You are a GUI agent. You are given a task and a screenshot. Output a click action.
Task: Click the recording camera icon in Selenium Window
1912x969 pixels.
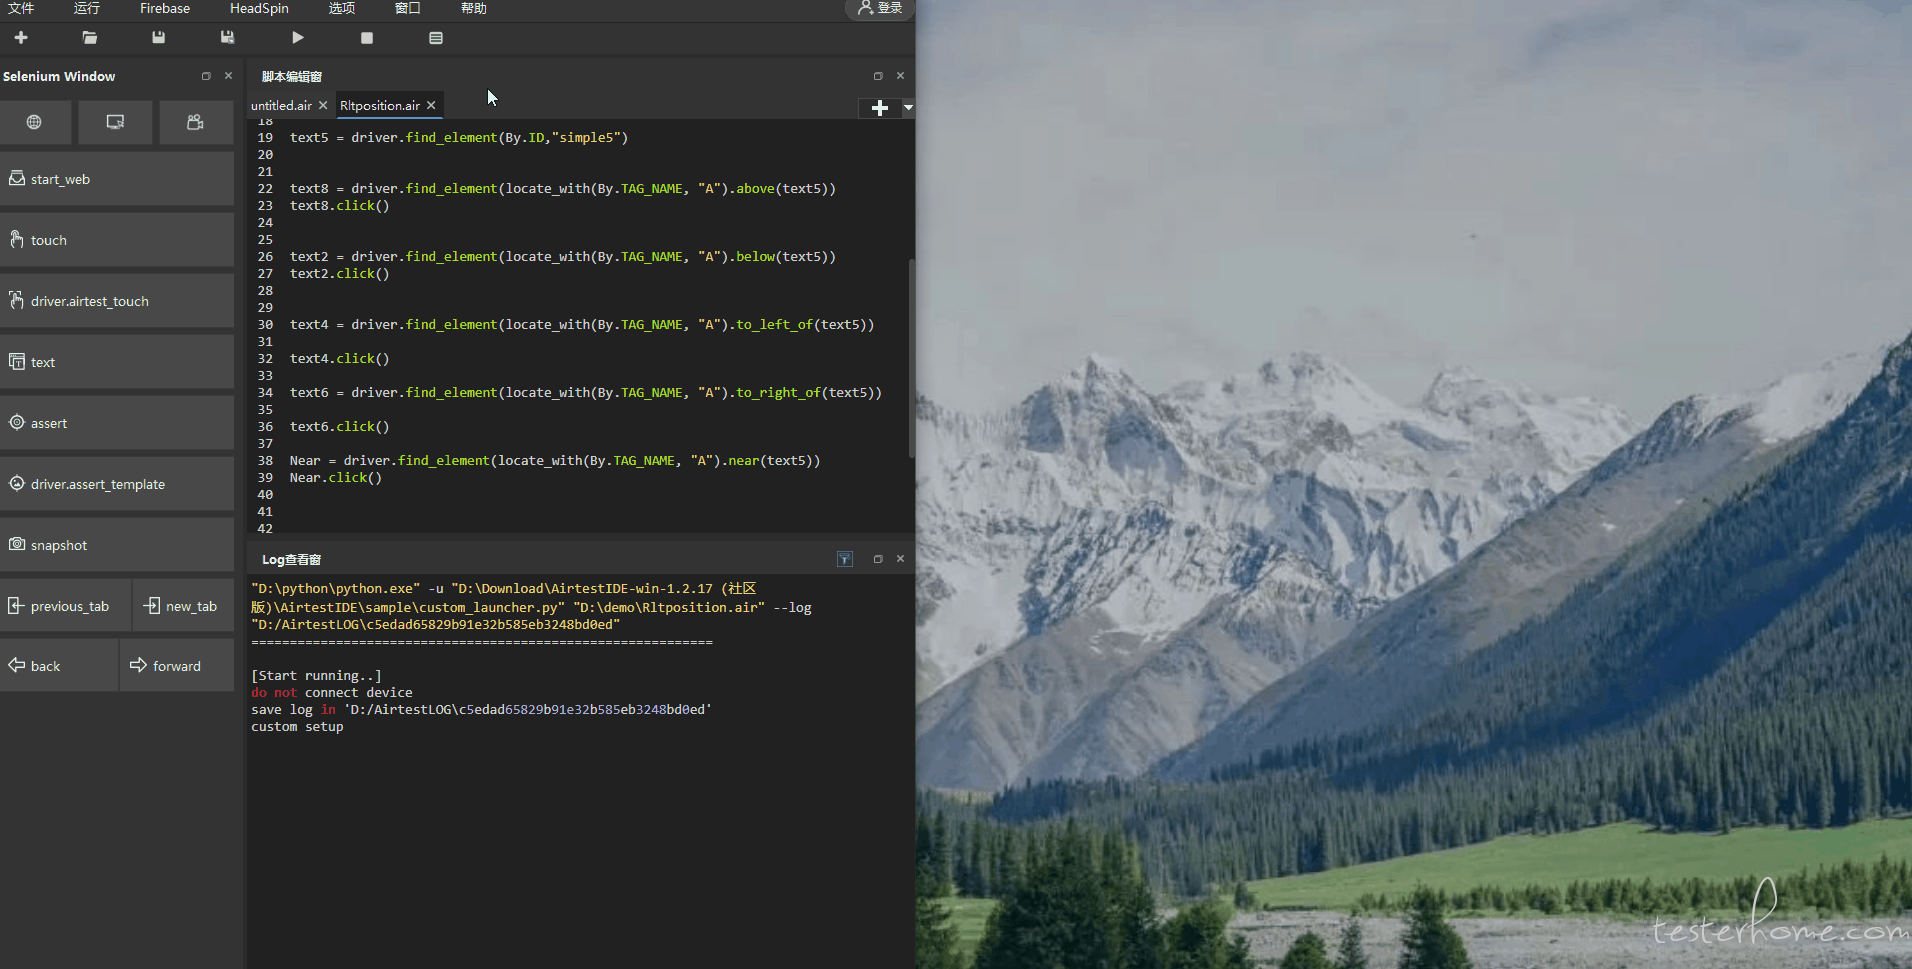[x=196, y=122]
